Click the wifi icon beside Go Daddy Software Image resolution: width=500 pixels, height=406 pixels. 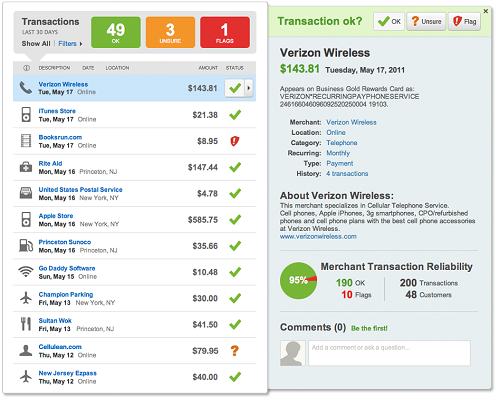[26, 272]
